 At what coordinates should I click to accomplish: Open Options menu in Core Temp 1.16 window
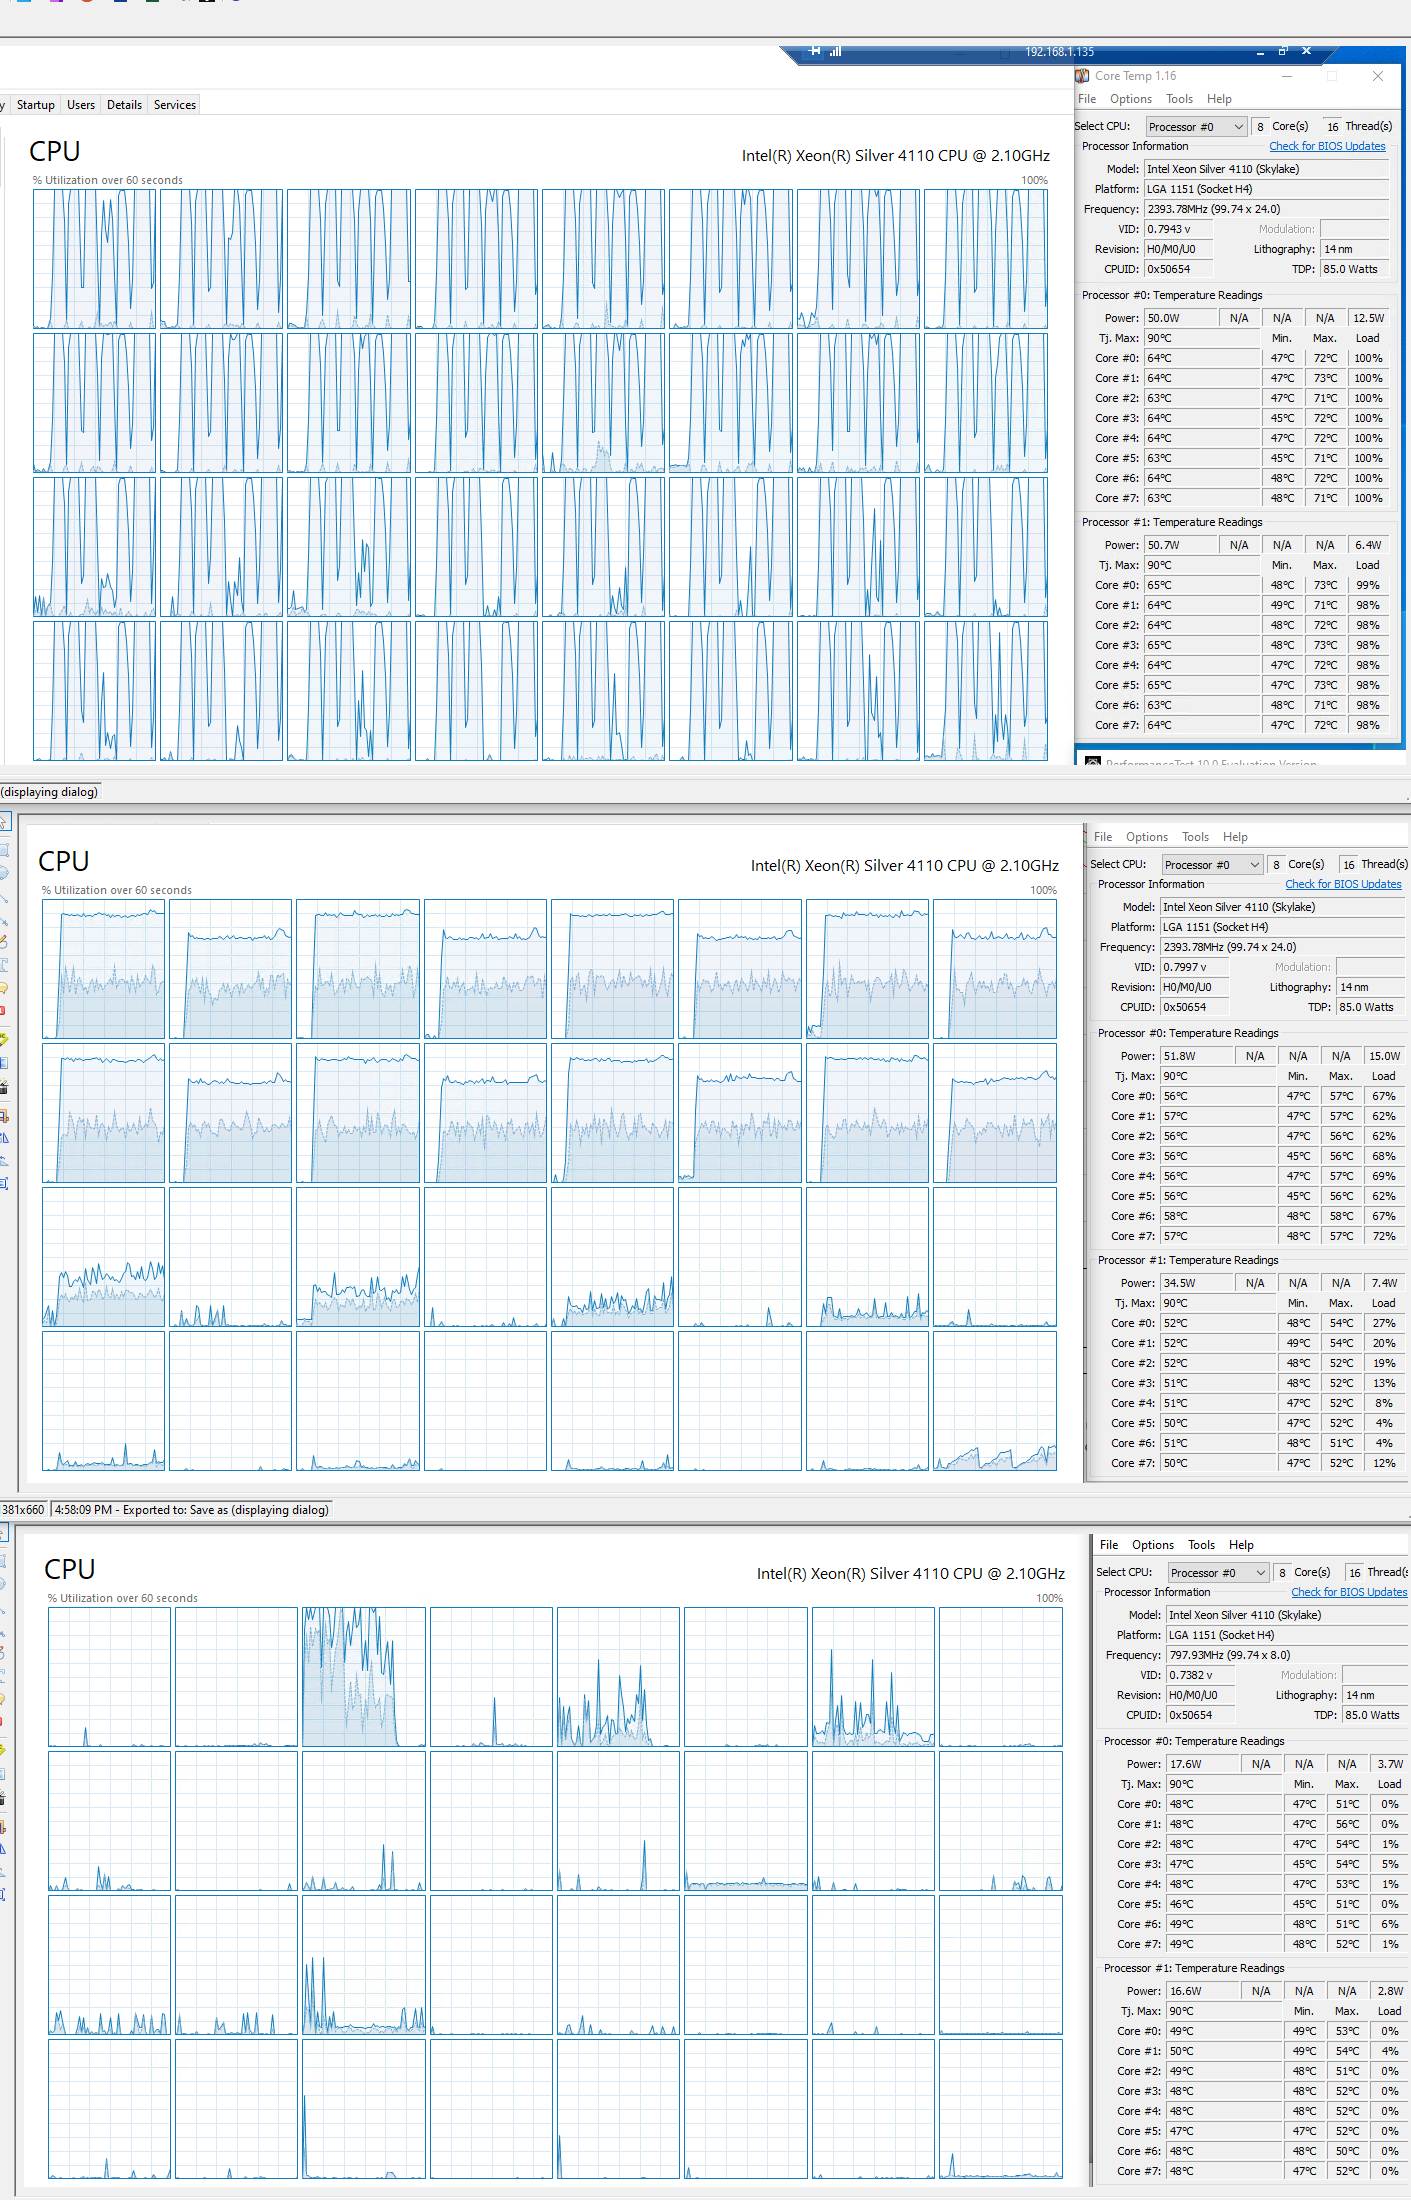point(1131,99)
